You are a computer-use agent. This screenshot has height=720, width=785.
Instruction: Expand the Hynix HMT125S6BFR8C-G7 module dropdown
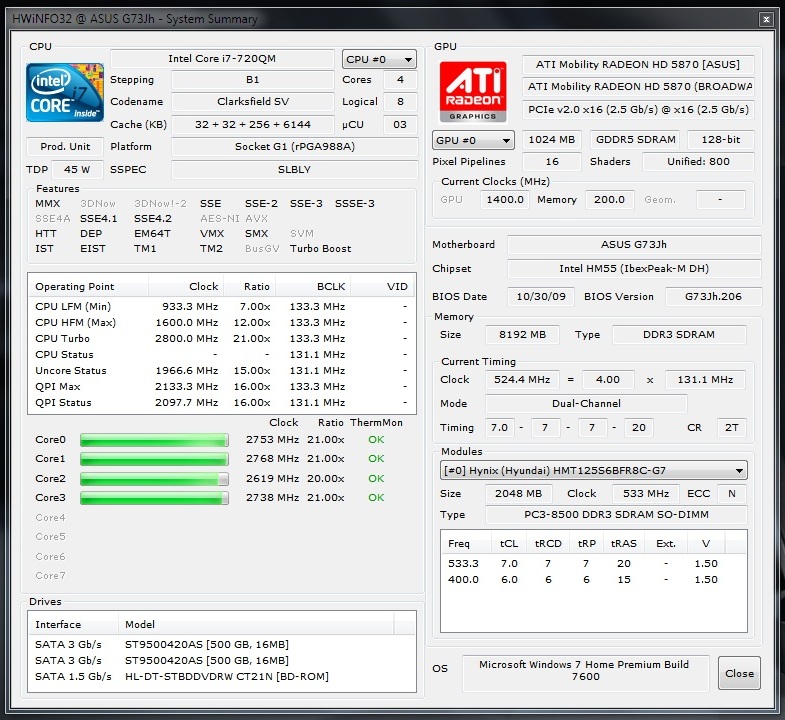tap(594, 471)
